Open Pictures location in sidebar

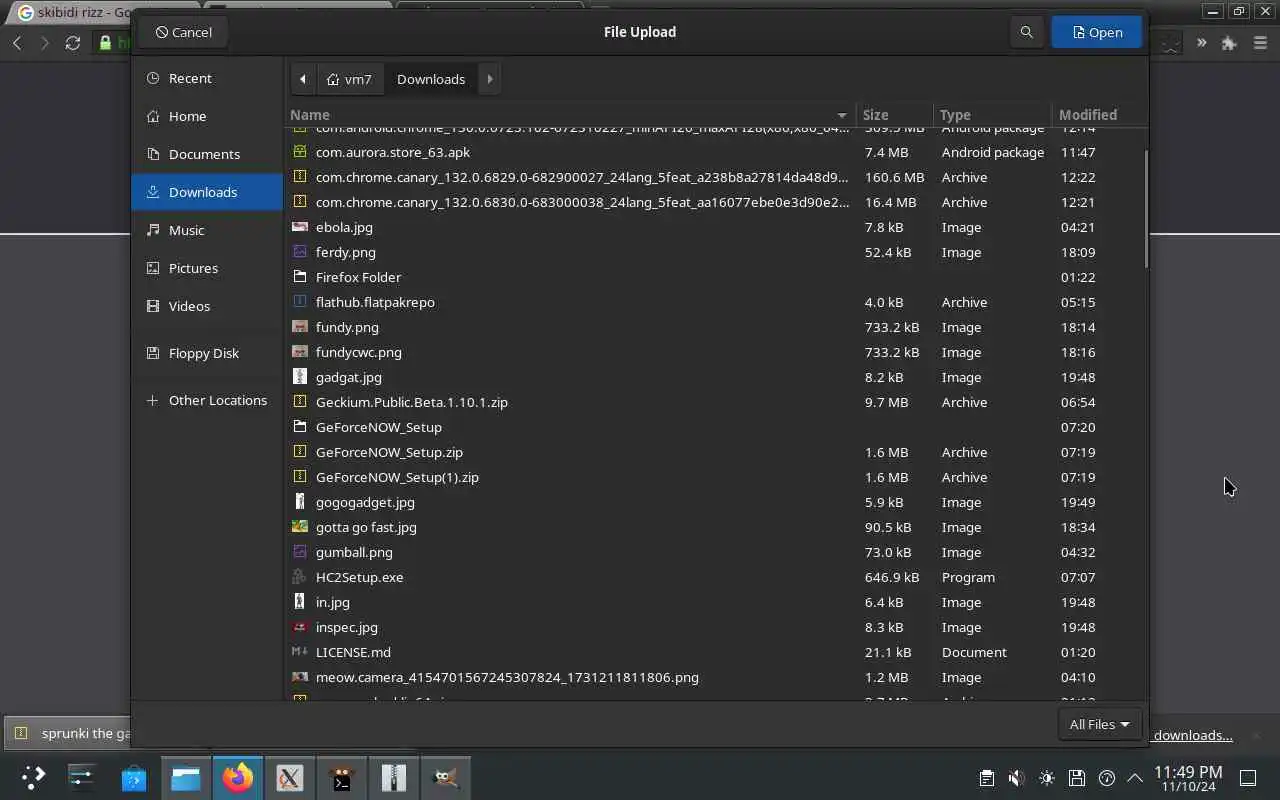coord(207,268)
